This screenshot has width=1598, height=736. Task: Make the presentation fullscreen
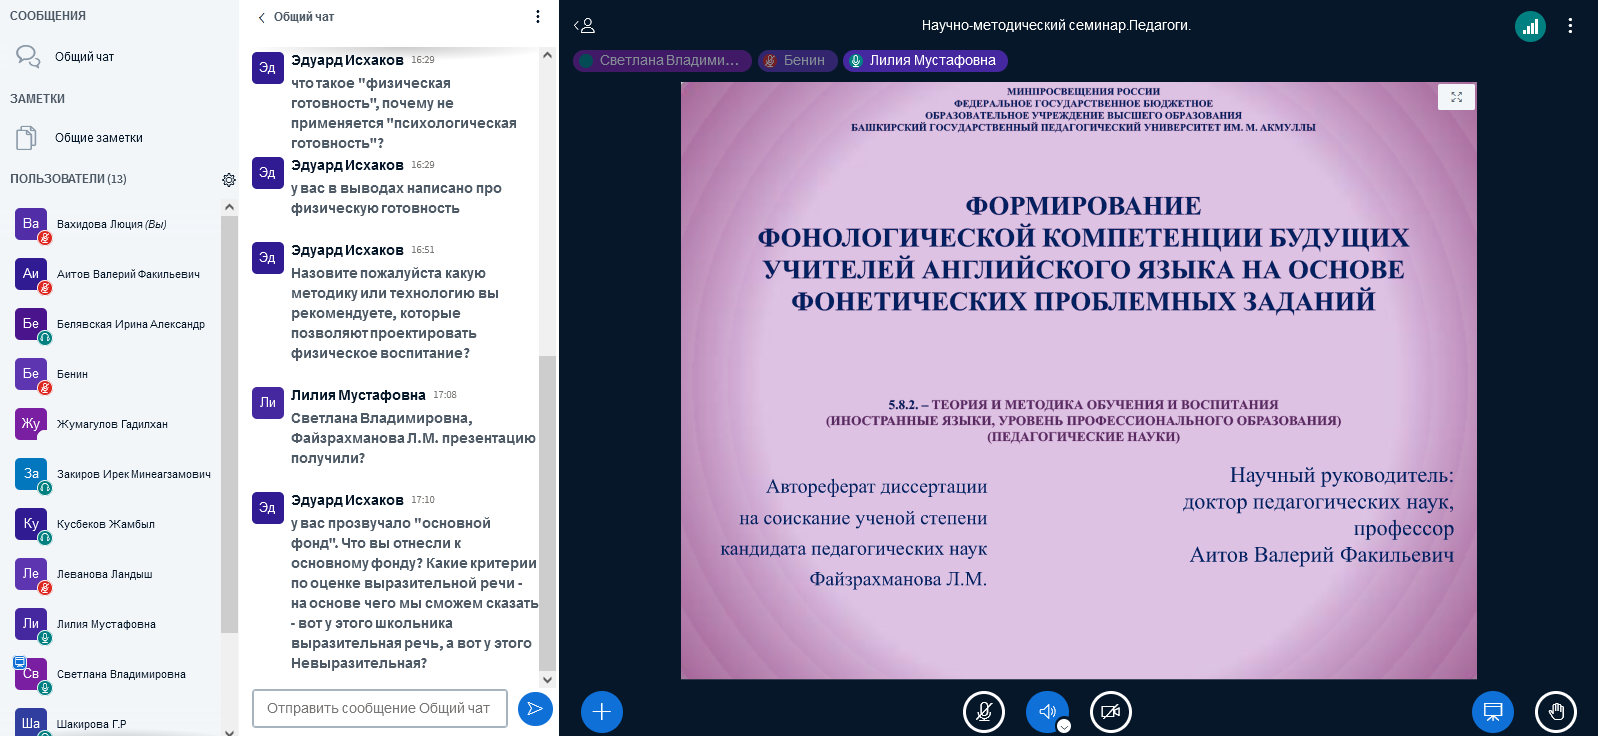coord(1456,97)
